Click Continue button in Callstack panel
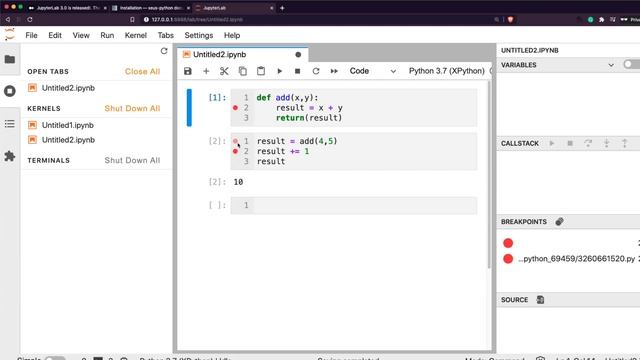 click(x=552, y=143)
